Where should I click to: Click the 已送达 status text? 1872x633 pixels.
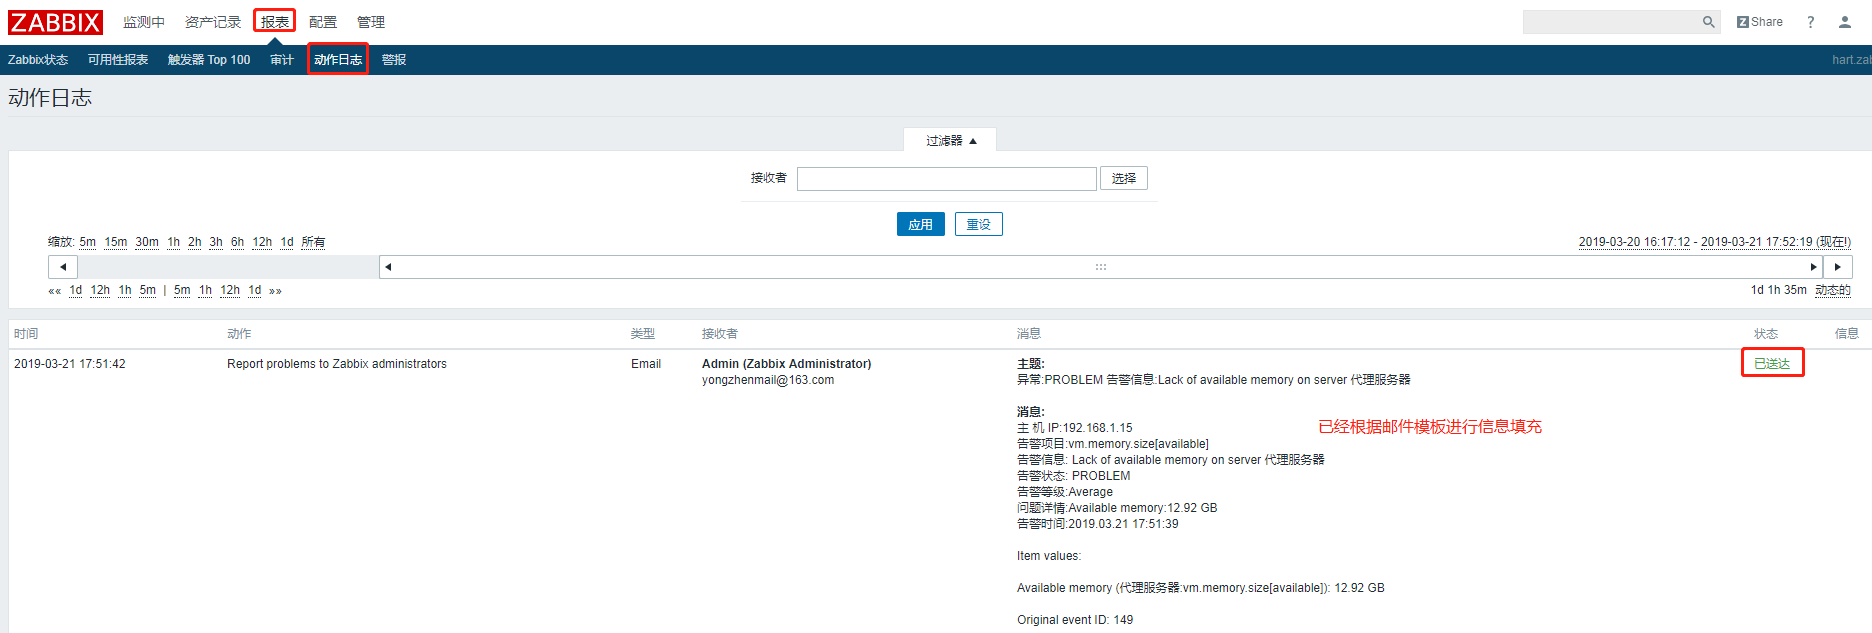[x=1772, y=364]
